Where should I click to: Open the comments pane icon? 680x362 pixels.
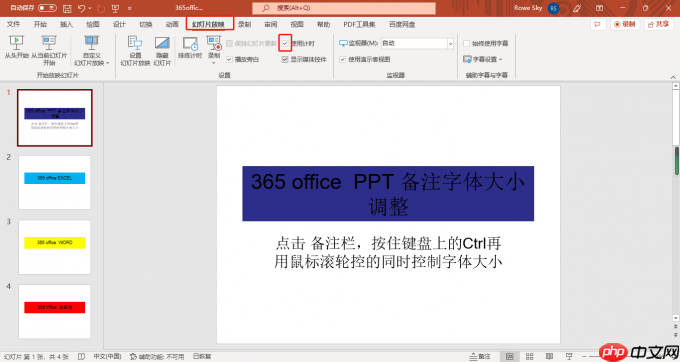tap(598, 24)
